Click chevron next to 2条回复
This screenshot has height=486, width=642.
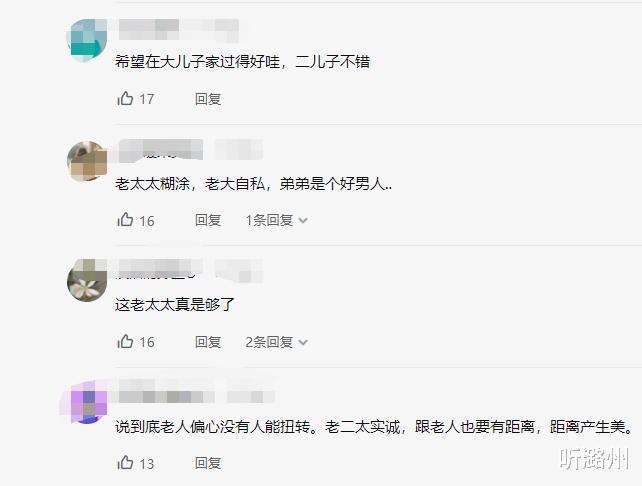pos(303,342)
